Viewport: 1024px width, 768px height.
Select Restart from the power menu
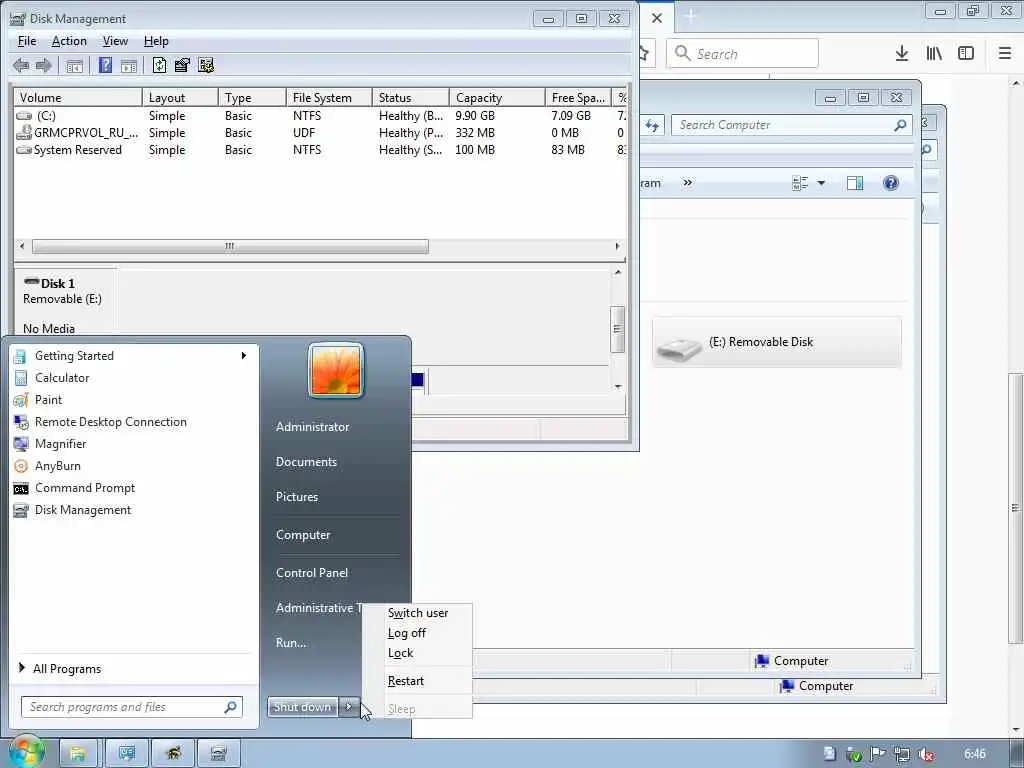click(406, 680)
